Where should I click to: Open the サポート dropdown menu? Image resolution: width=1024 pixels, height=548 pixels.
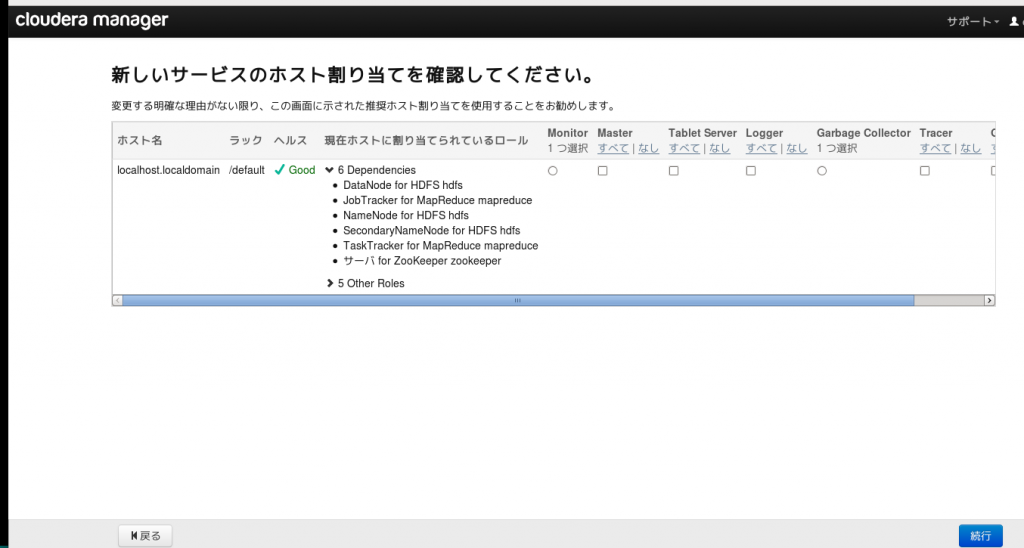click(x=972, y=22)
